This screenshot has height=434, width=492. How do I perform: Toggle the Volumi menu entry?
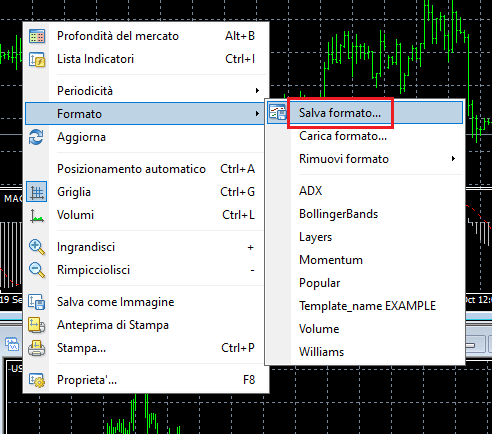tap(146, 215)
